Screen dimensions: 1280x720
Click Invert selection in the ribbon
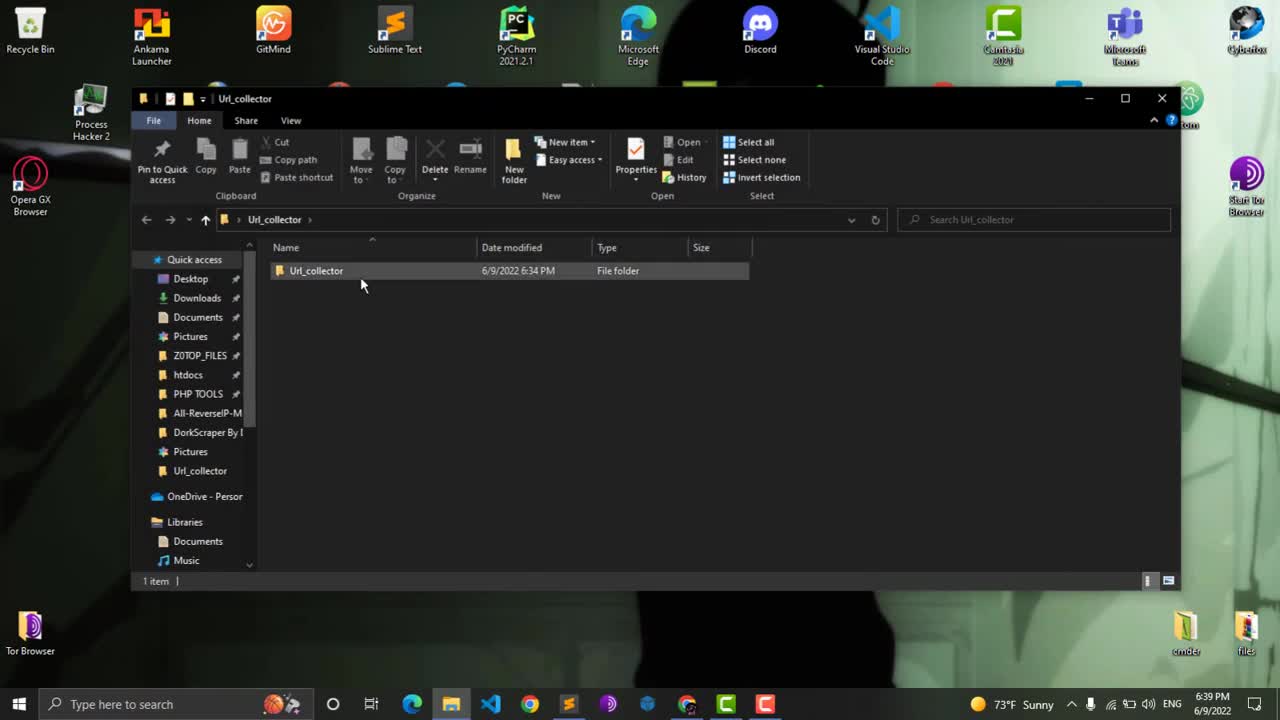coord(762,177)
